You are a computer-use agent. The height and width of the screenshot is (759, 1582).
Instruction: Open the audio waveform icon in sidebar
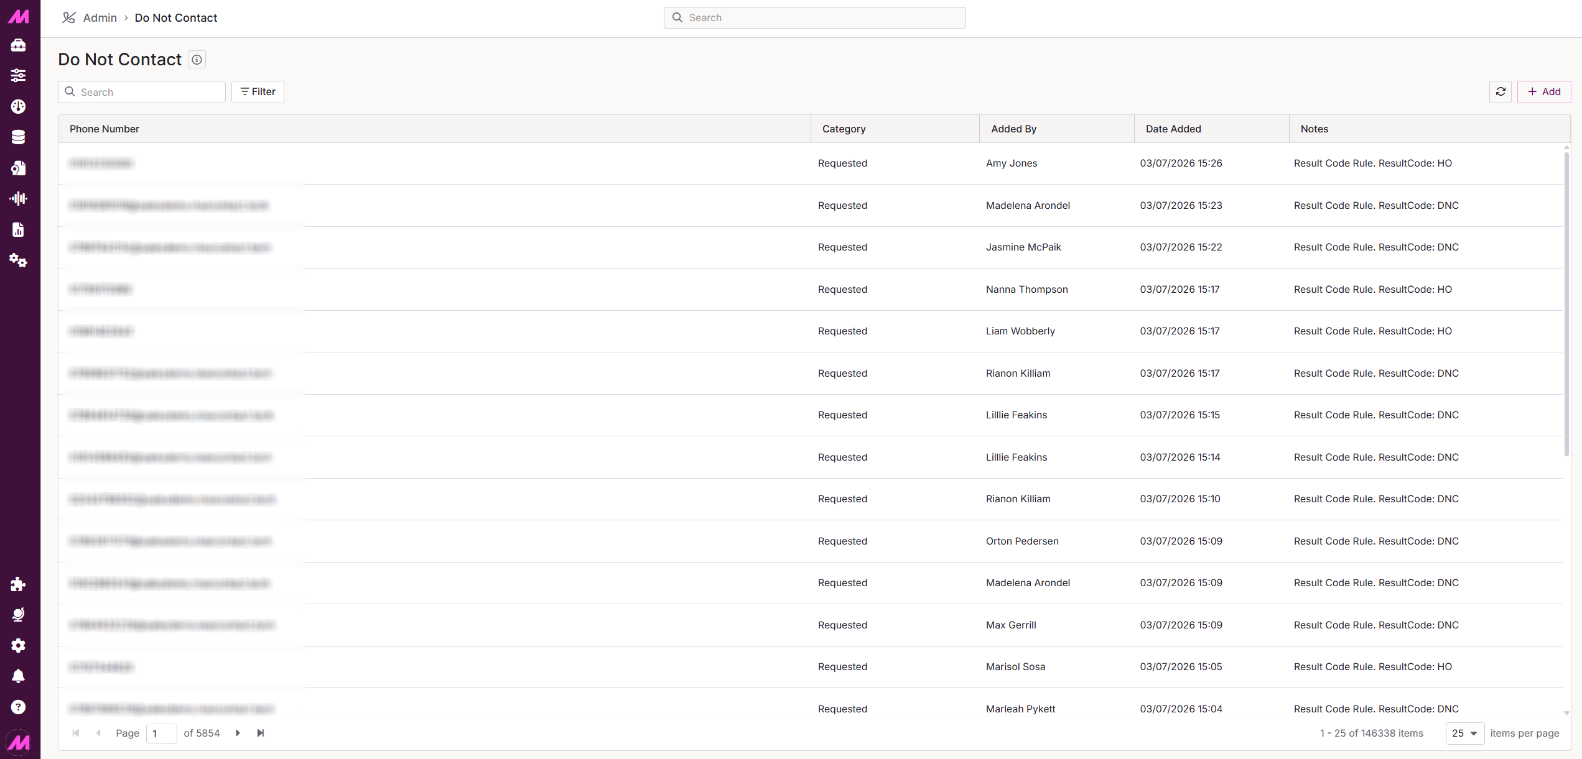(18, 198)
